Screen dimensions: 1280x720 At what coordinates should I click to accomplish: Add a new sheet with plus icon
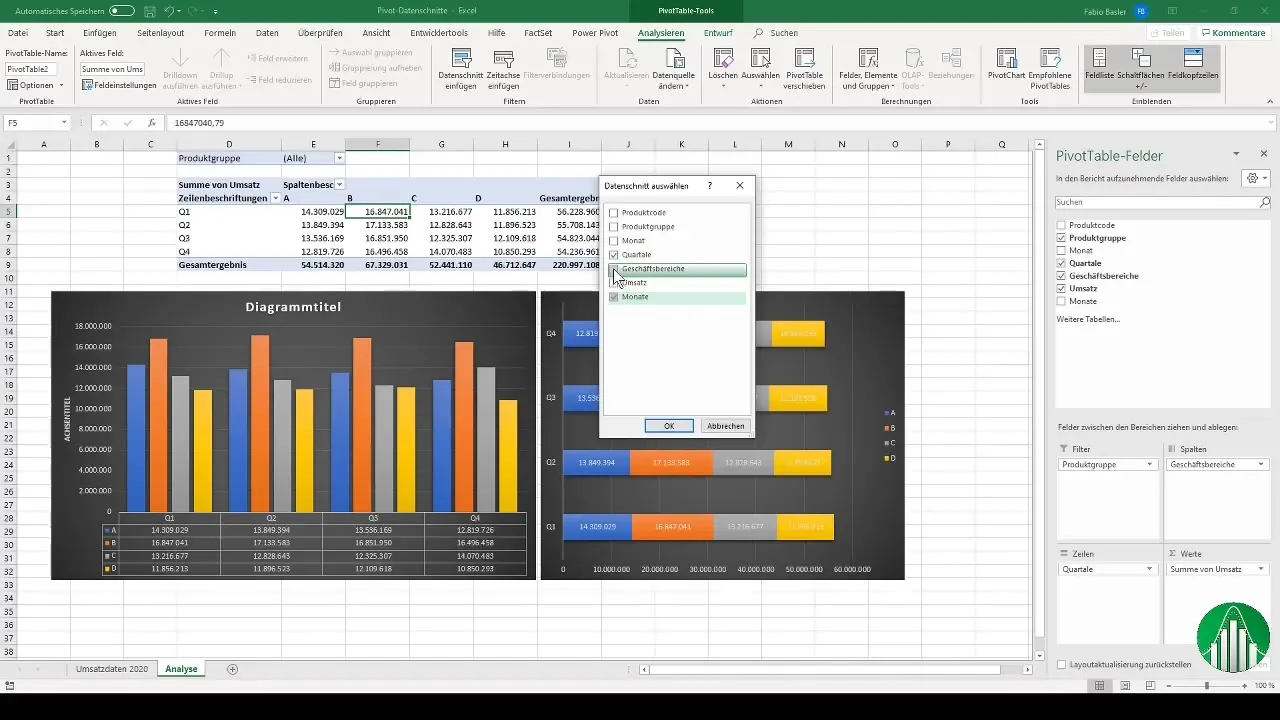coord(233,668)
